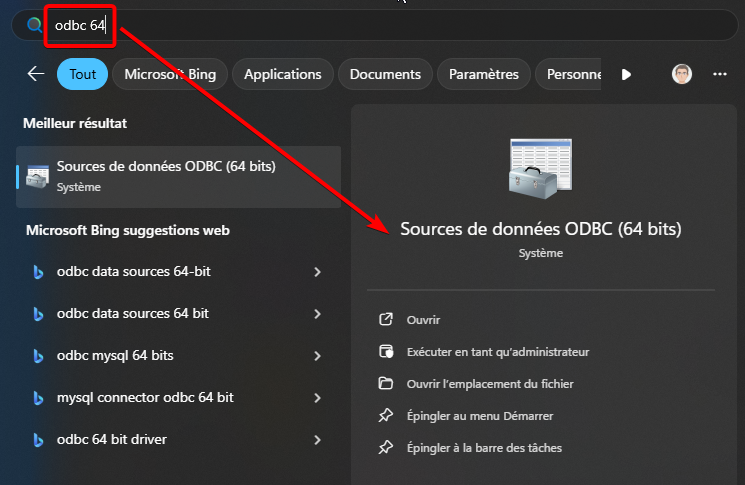The width and height of the screenshot is (745, 485).
Task: Click Bing icon beside odbc data sources 64 bit
Action: tap(38, 314)
